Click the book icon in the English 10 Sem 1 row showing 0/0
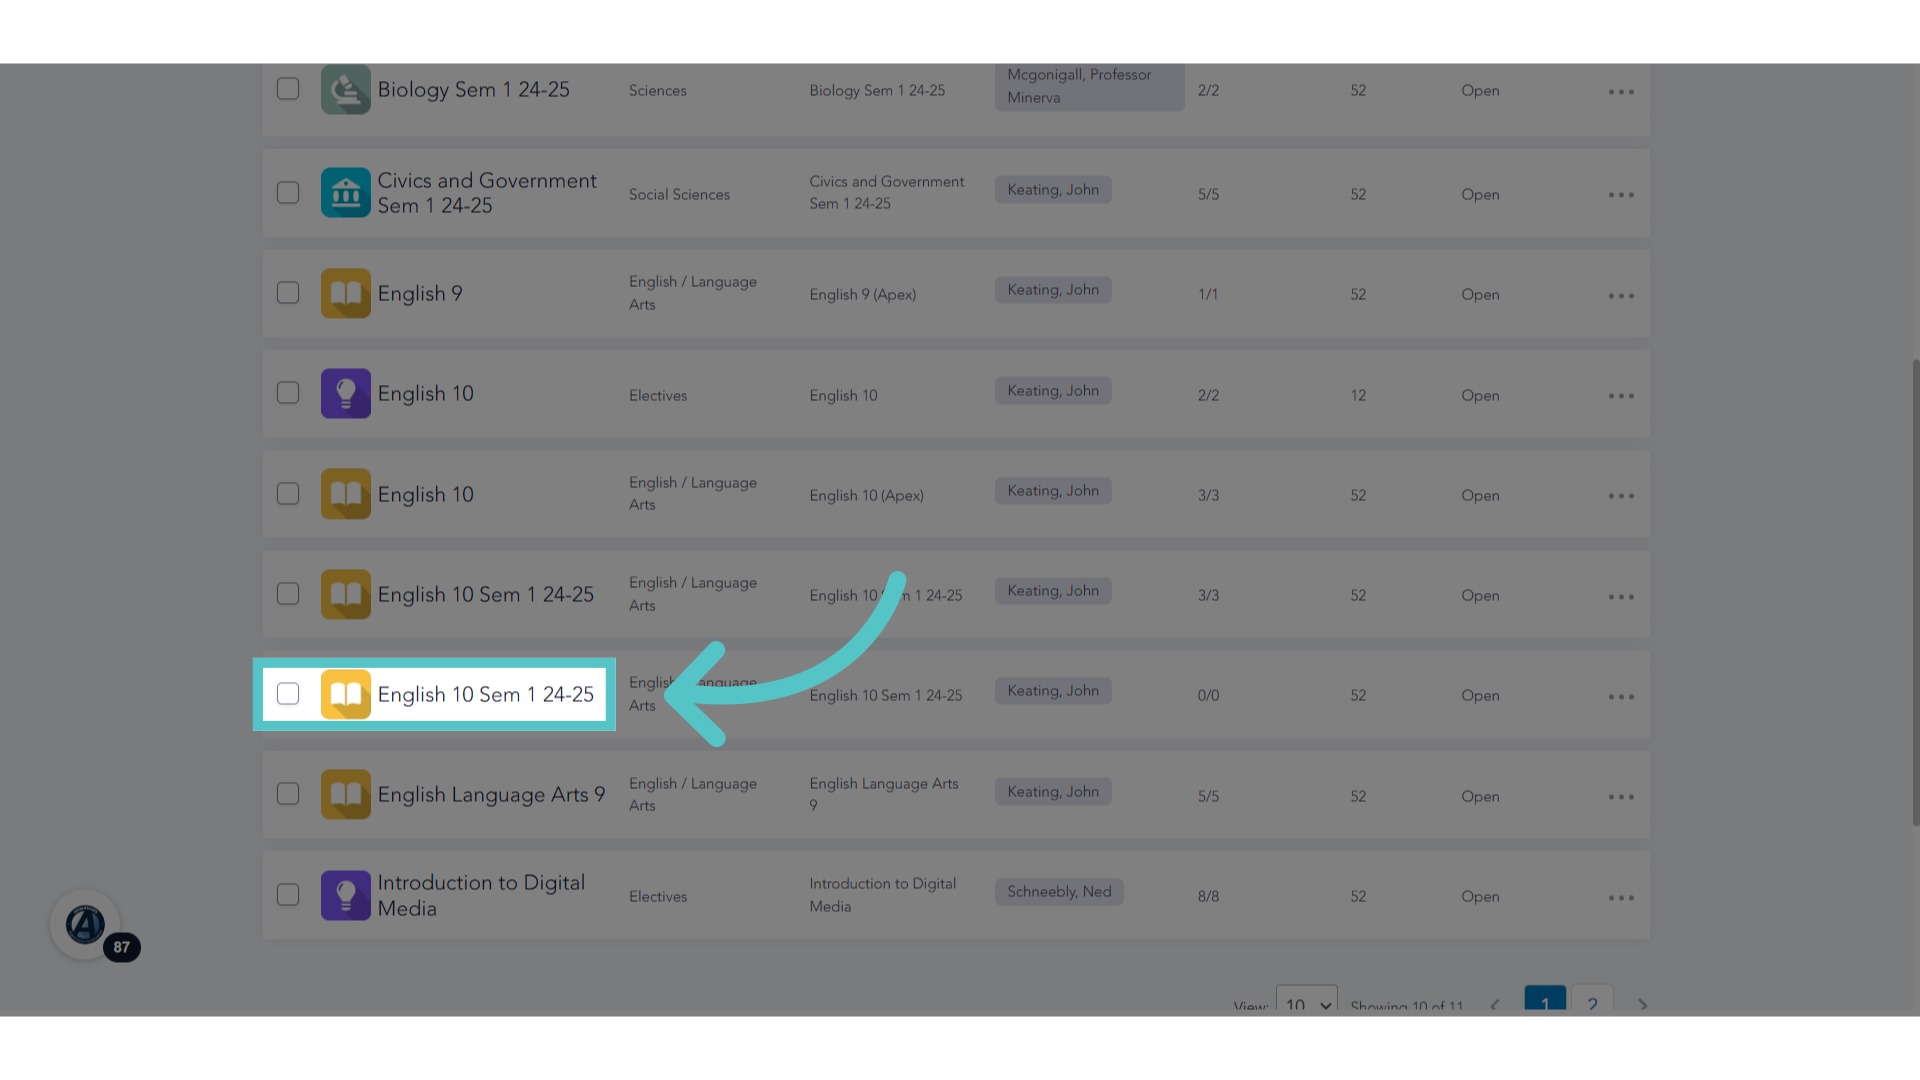The width and height of the screenshot is (1920, 1080). [x=345, y=694]
